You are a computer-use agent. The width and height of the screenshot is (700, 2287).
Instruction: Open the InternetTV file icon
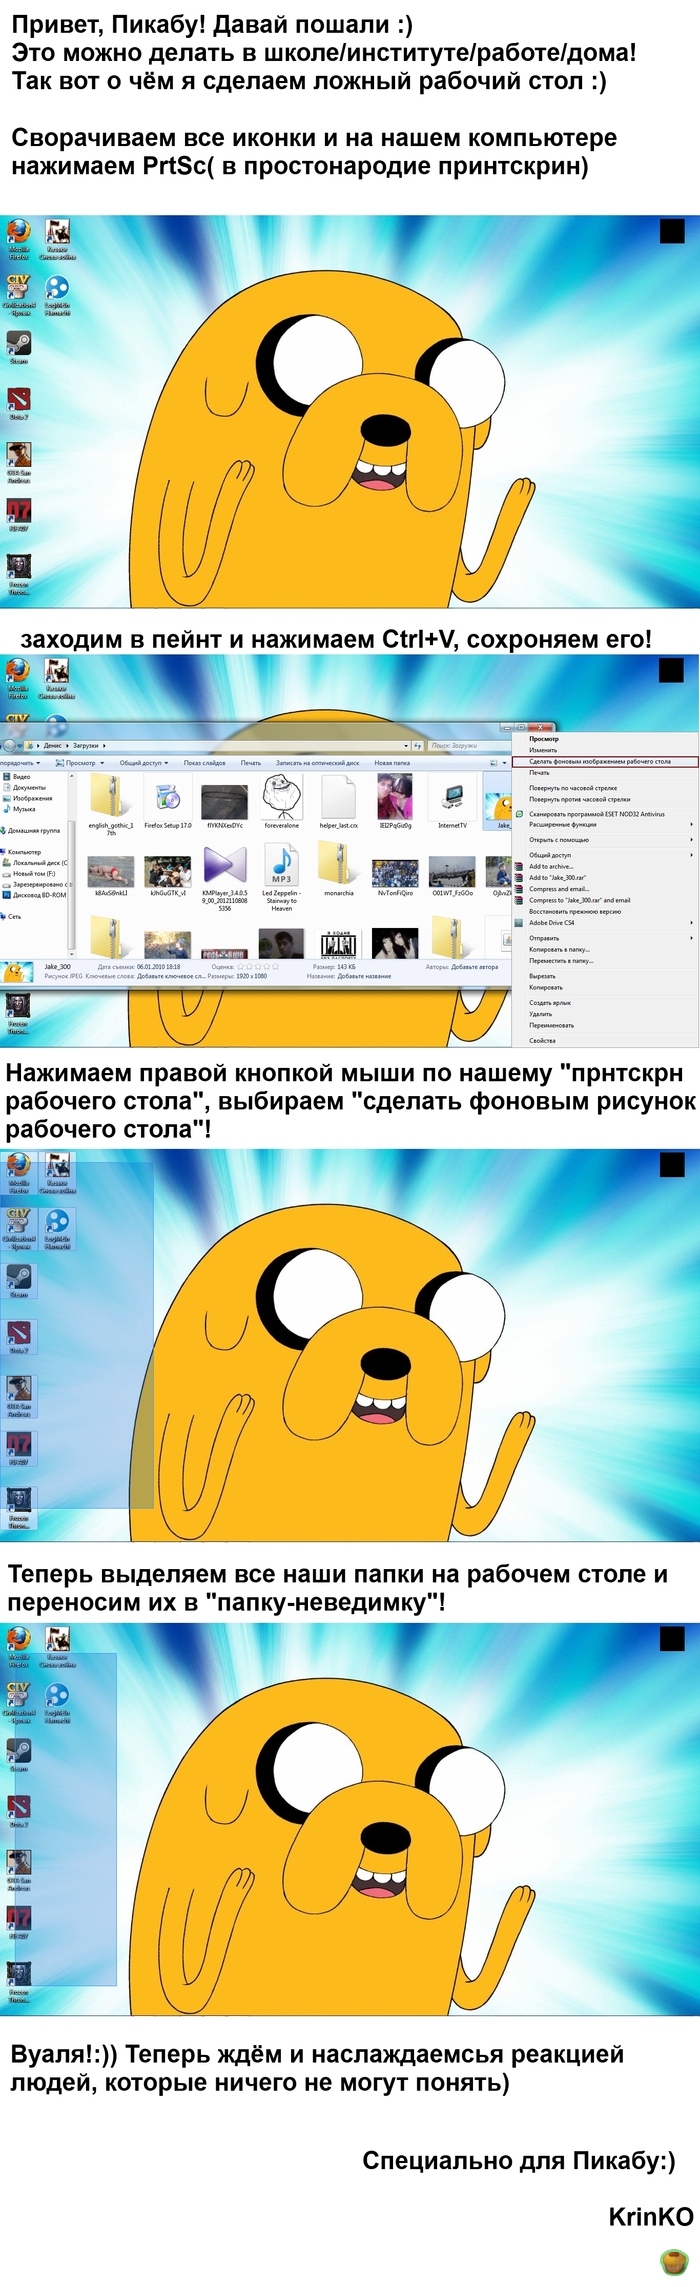[452, 801]
